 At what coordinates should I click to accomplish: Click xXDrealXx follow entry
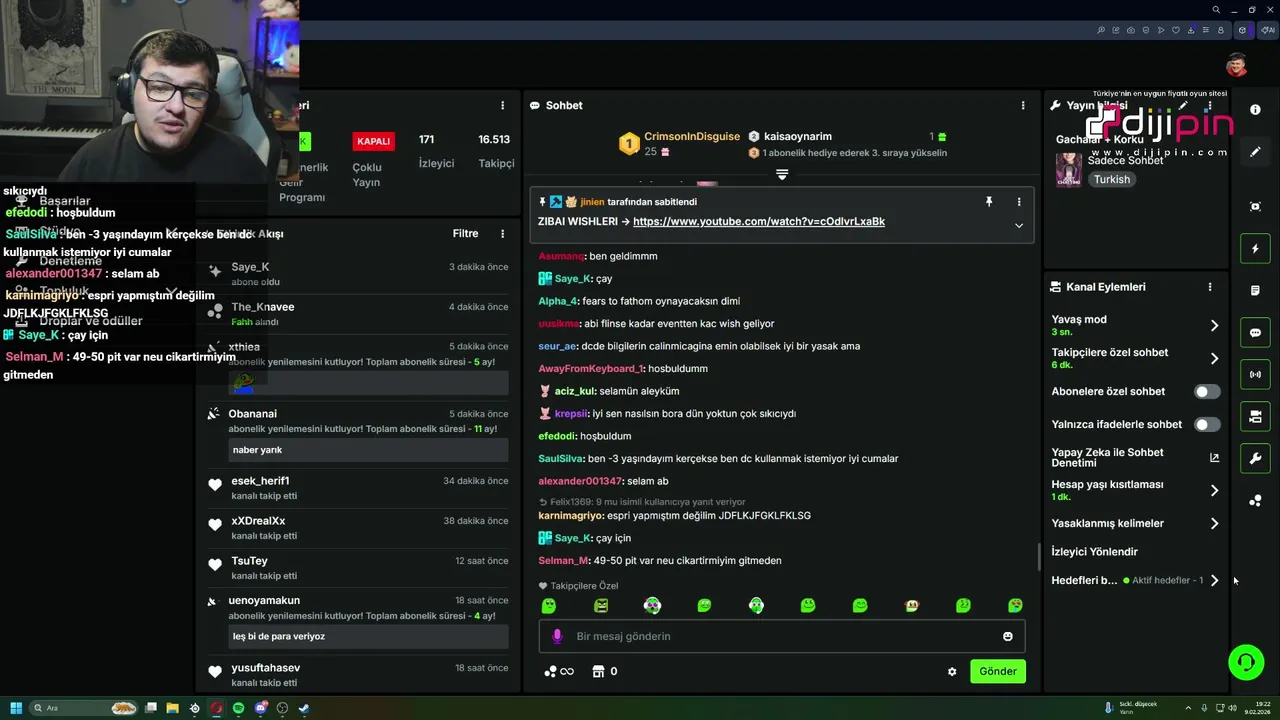(x=357, y=527)
